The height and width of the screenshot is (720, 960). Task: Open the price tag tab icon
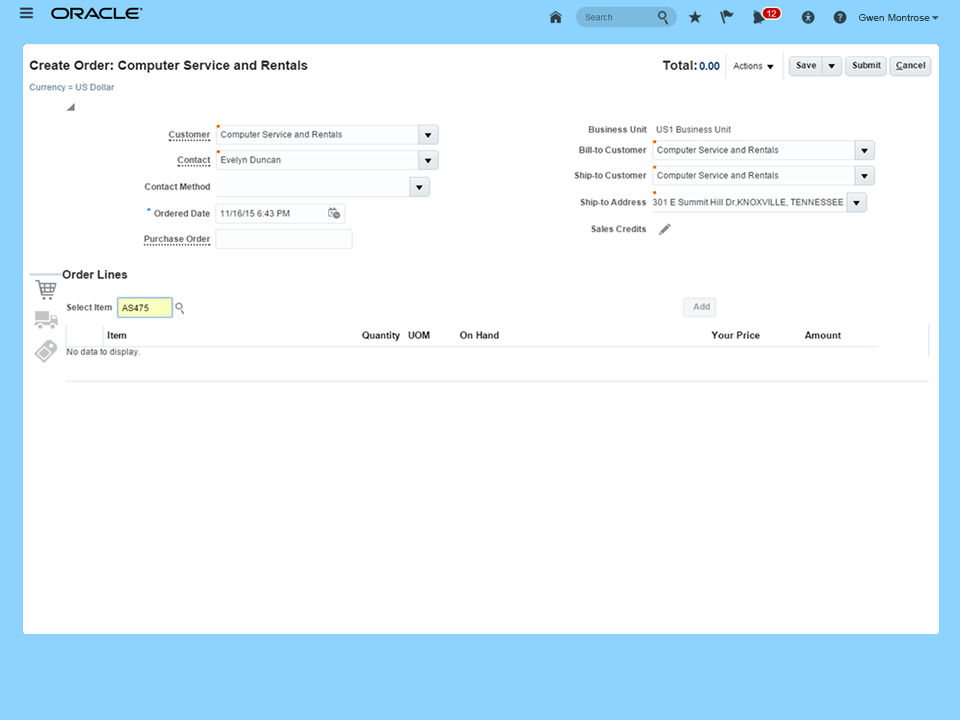coord(46,351)
